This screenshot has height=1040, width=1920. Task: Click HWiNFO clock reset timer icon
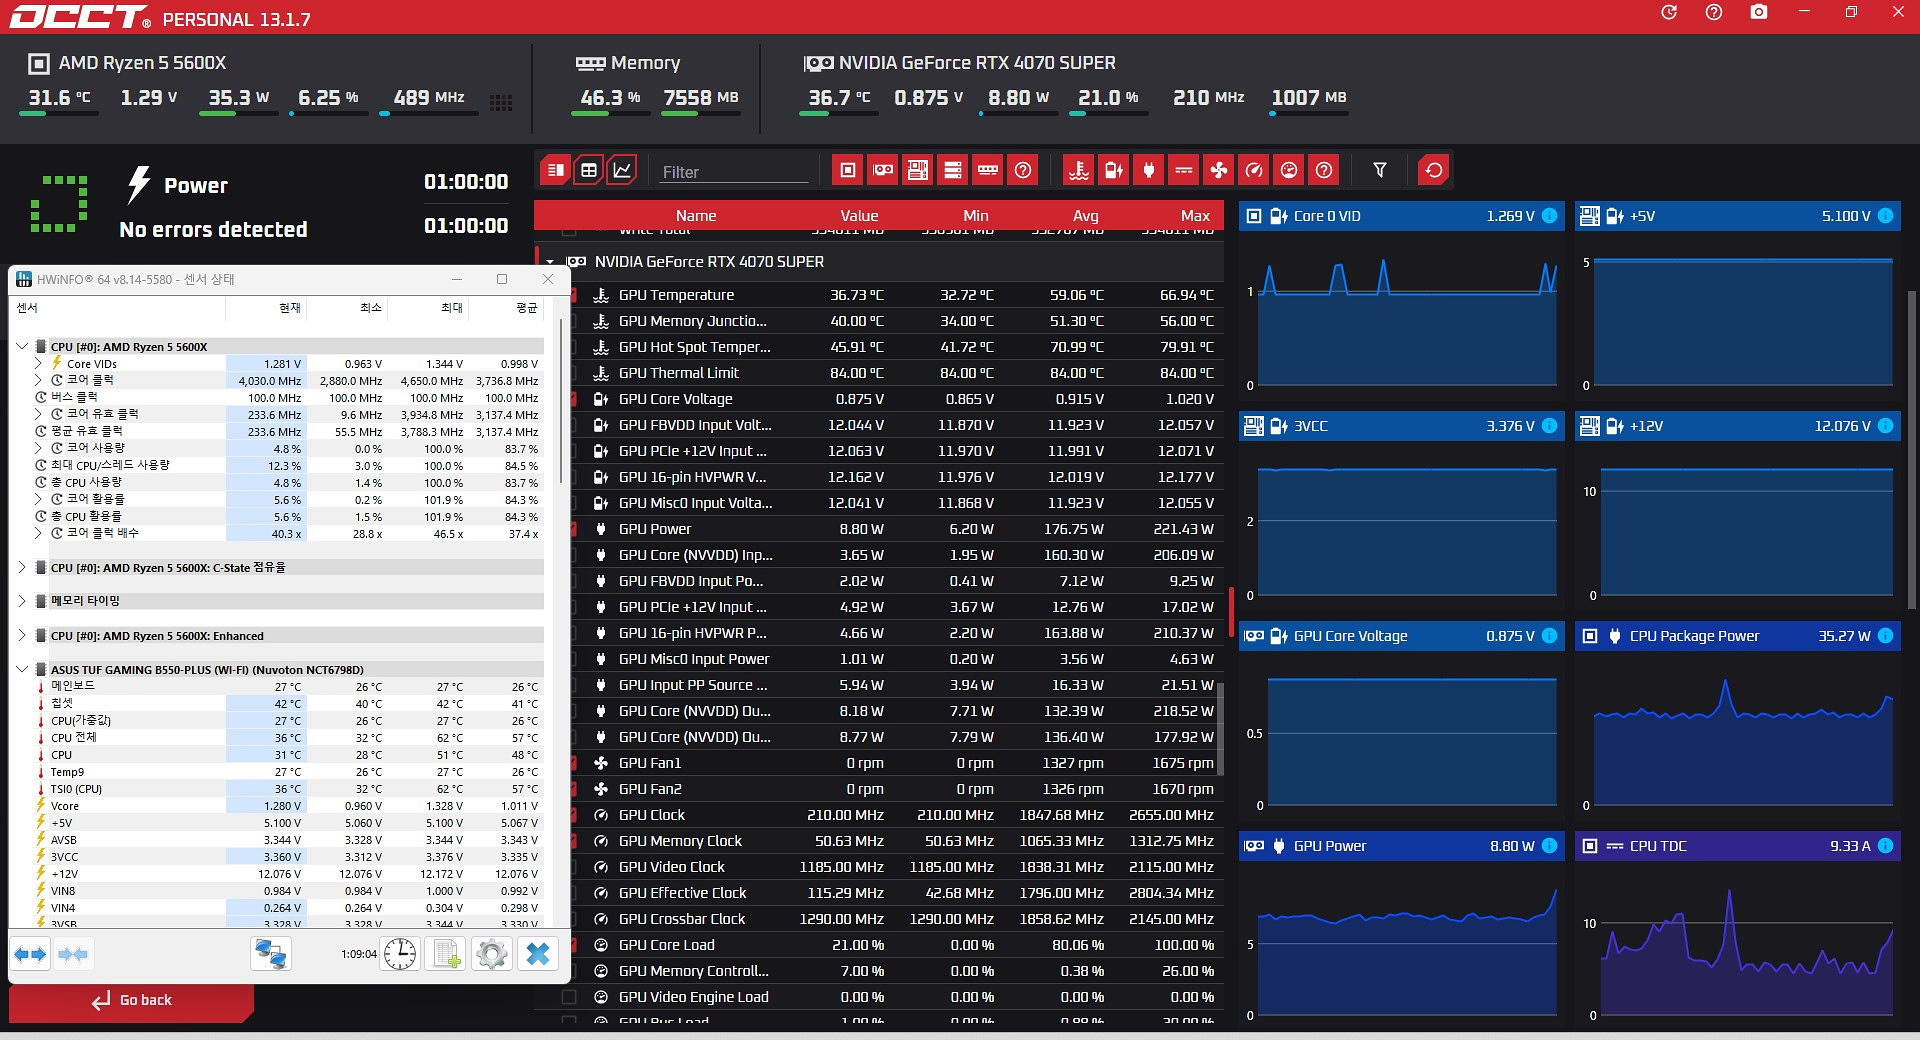400,954
